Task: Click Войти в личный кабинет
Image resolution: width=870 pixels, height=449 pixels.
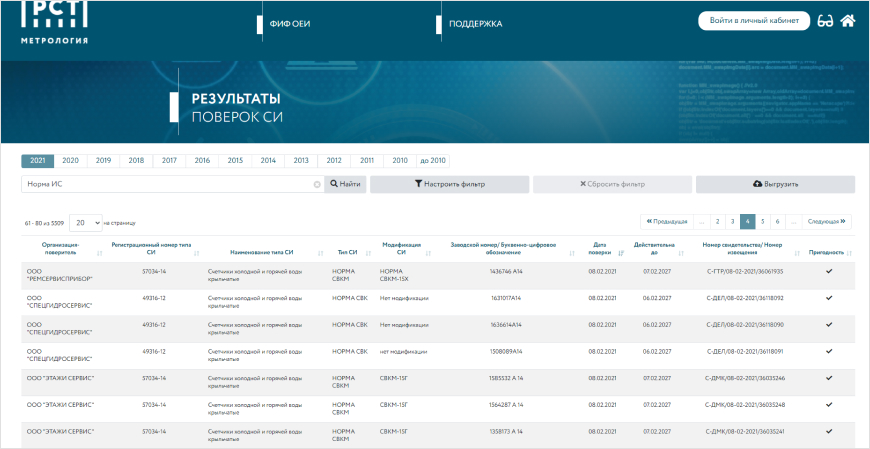Action: click(x=753, y=21)
